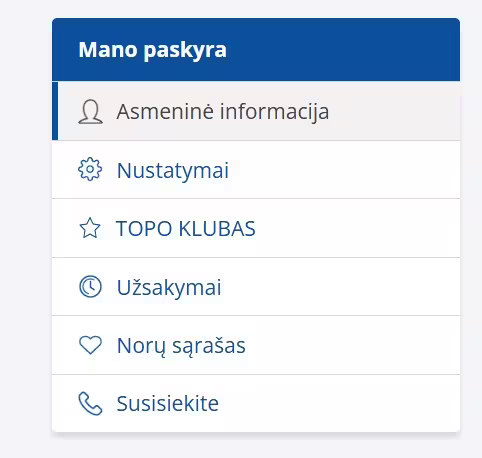Screen dimensions: 482x458
Task: Click the Mano paskyra header title
Action: click(x=153, y=50)
